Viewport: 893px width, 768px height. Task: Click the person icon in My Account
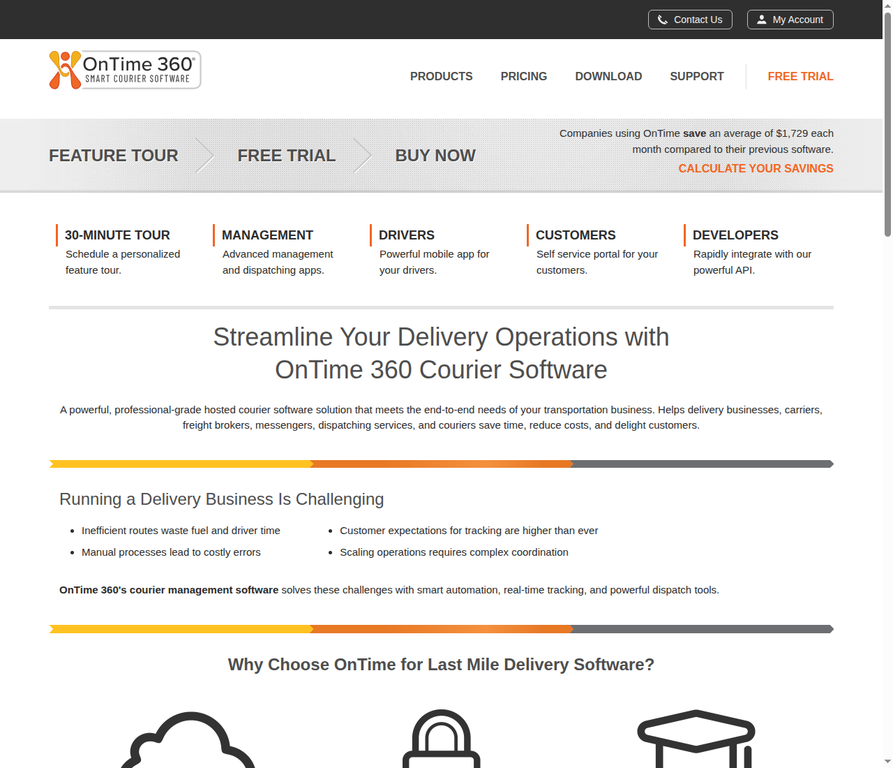[x=761, y=19]
